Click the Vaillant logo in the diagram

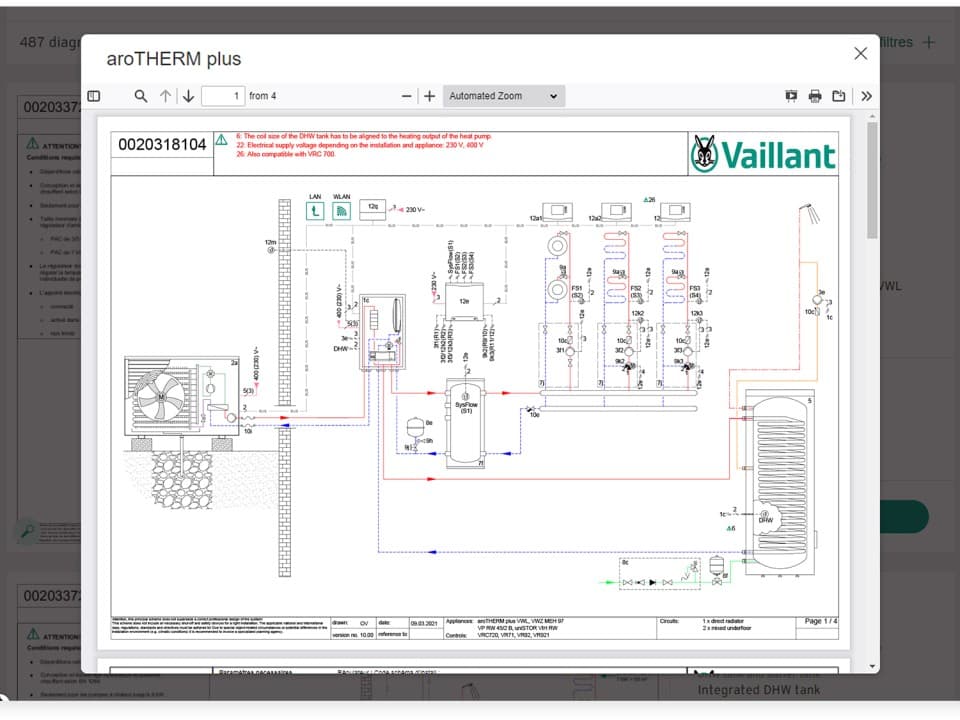(x=763, y=154)
